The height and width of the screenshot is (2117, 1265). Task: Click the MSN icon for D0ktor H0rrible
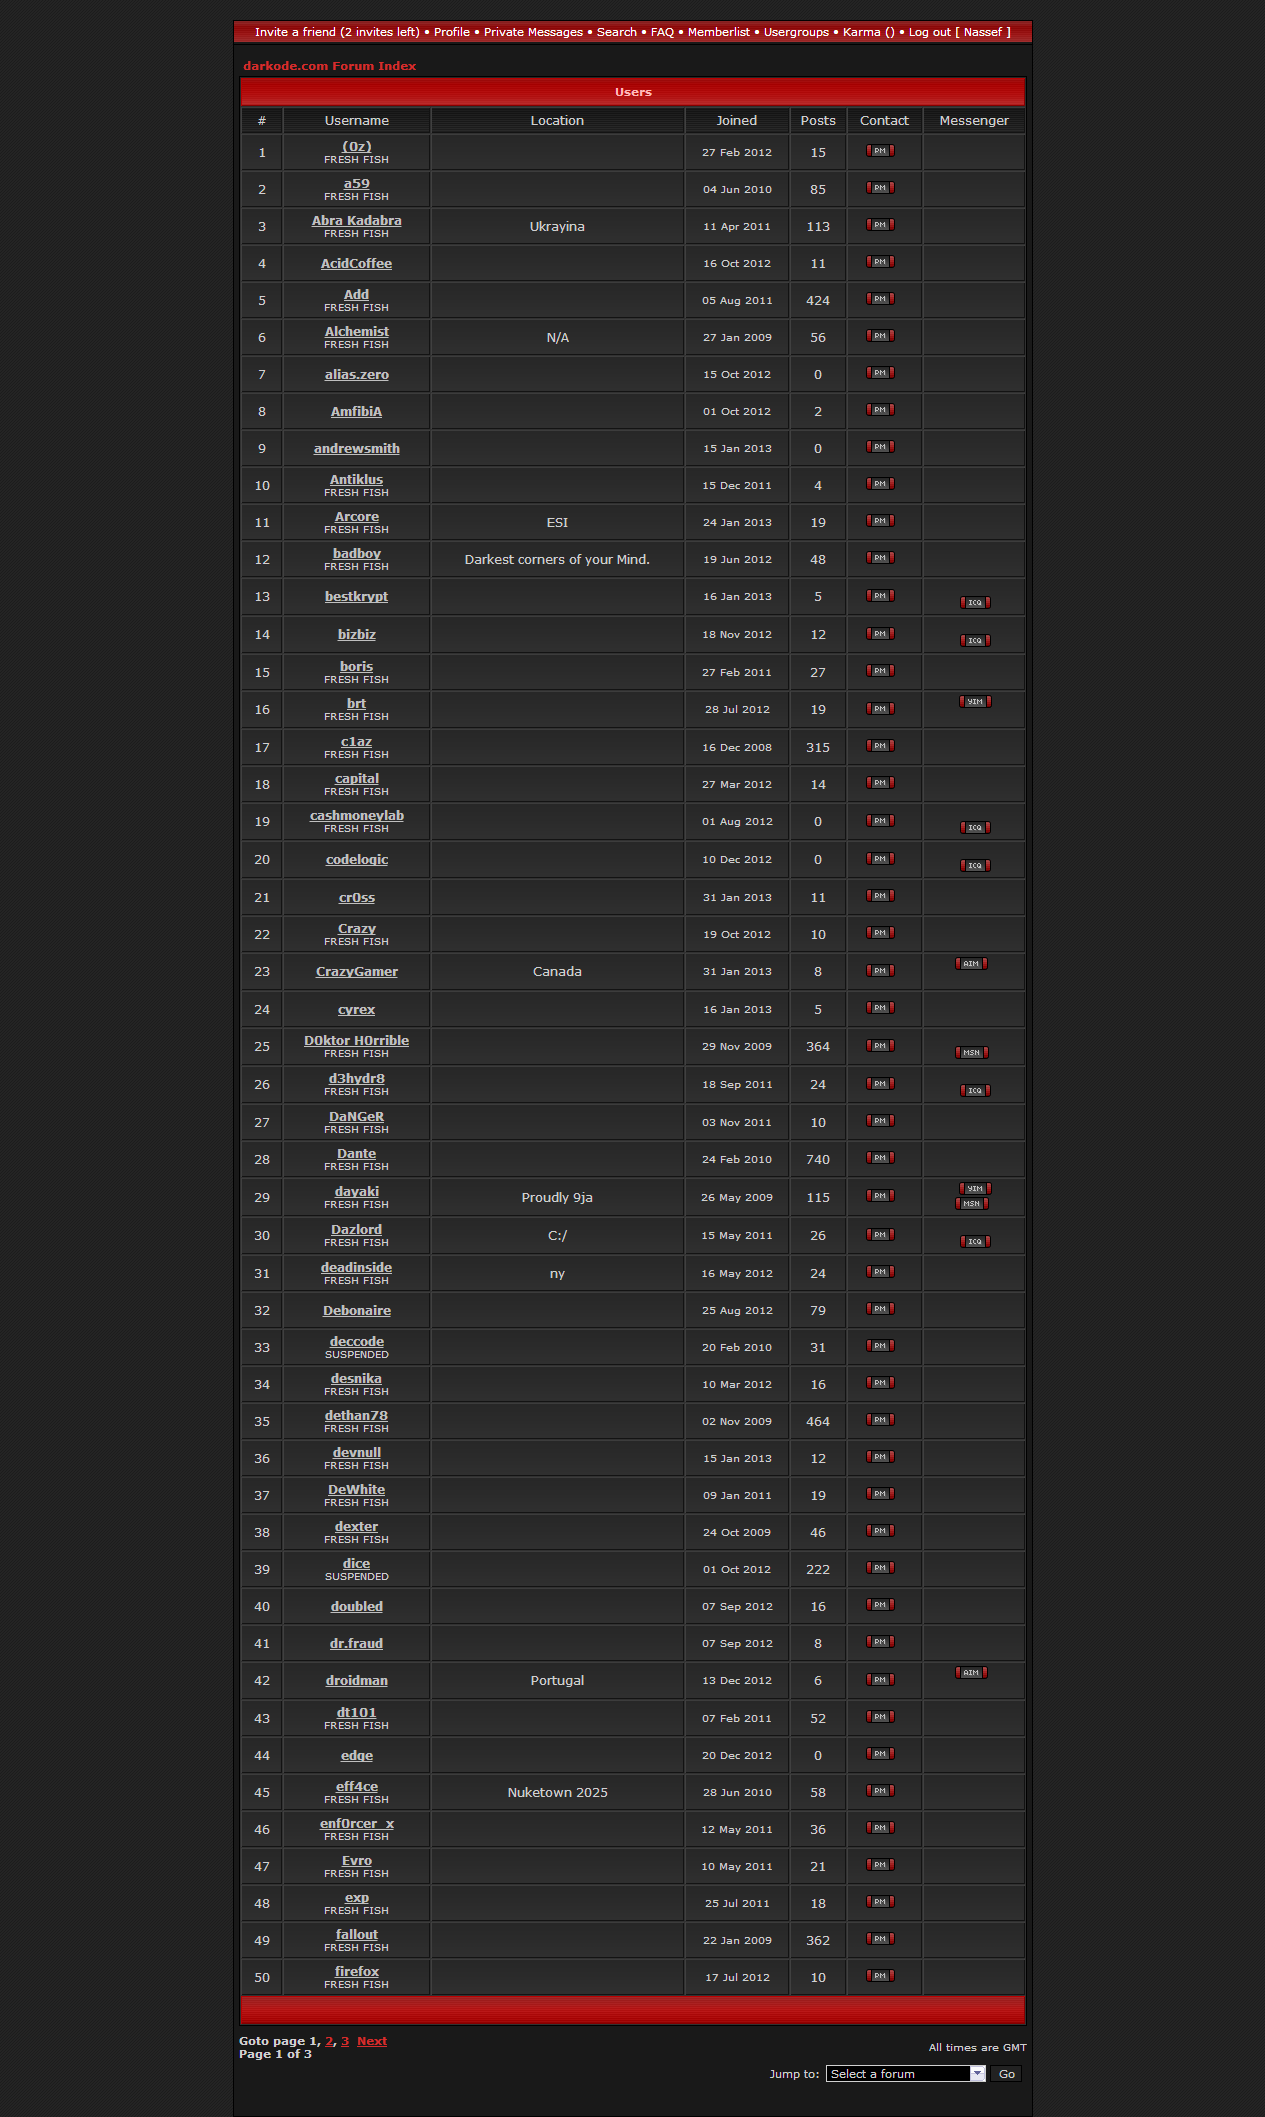[971, 1053]
